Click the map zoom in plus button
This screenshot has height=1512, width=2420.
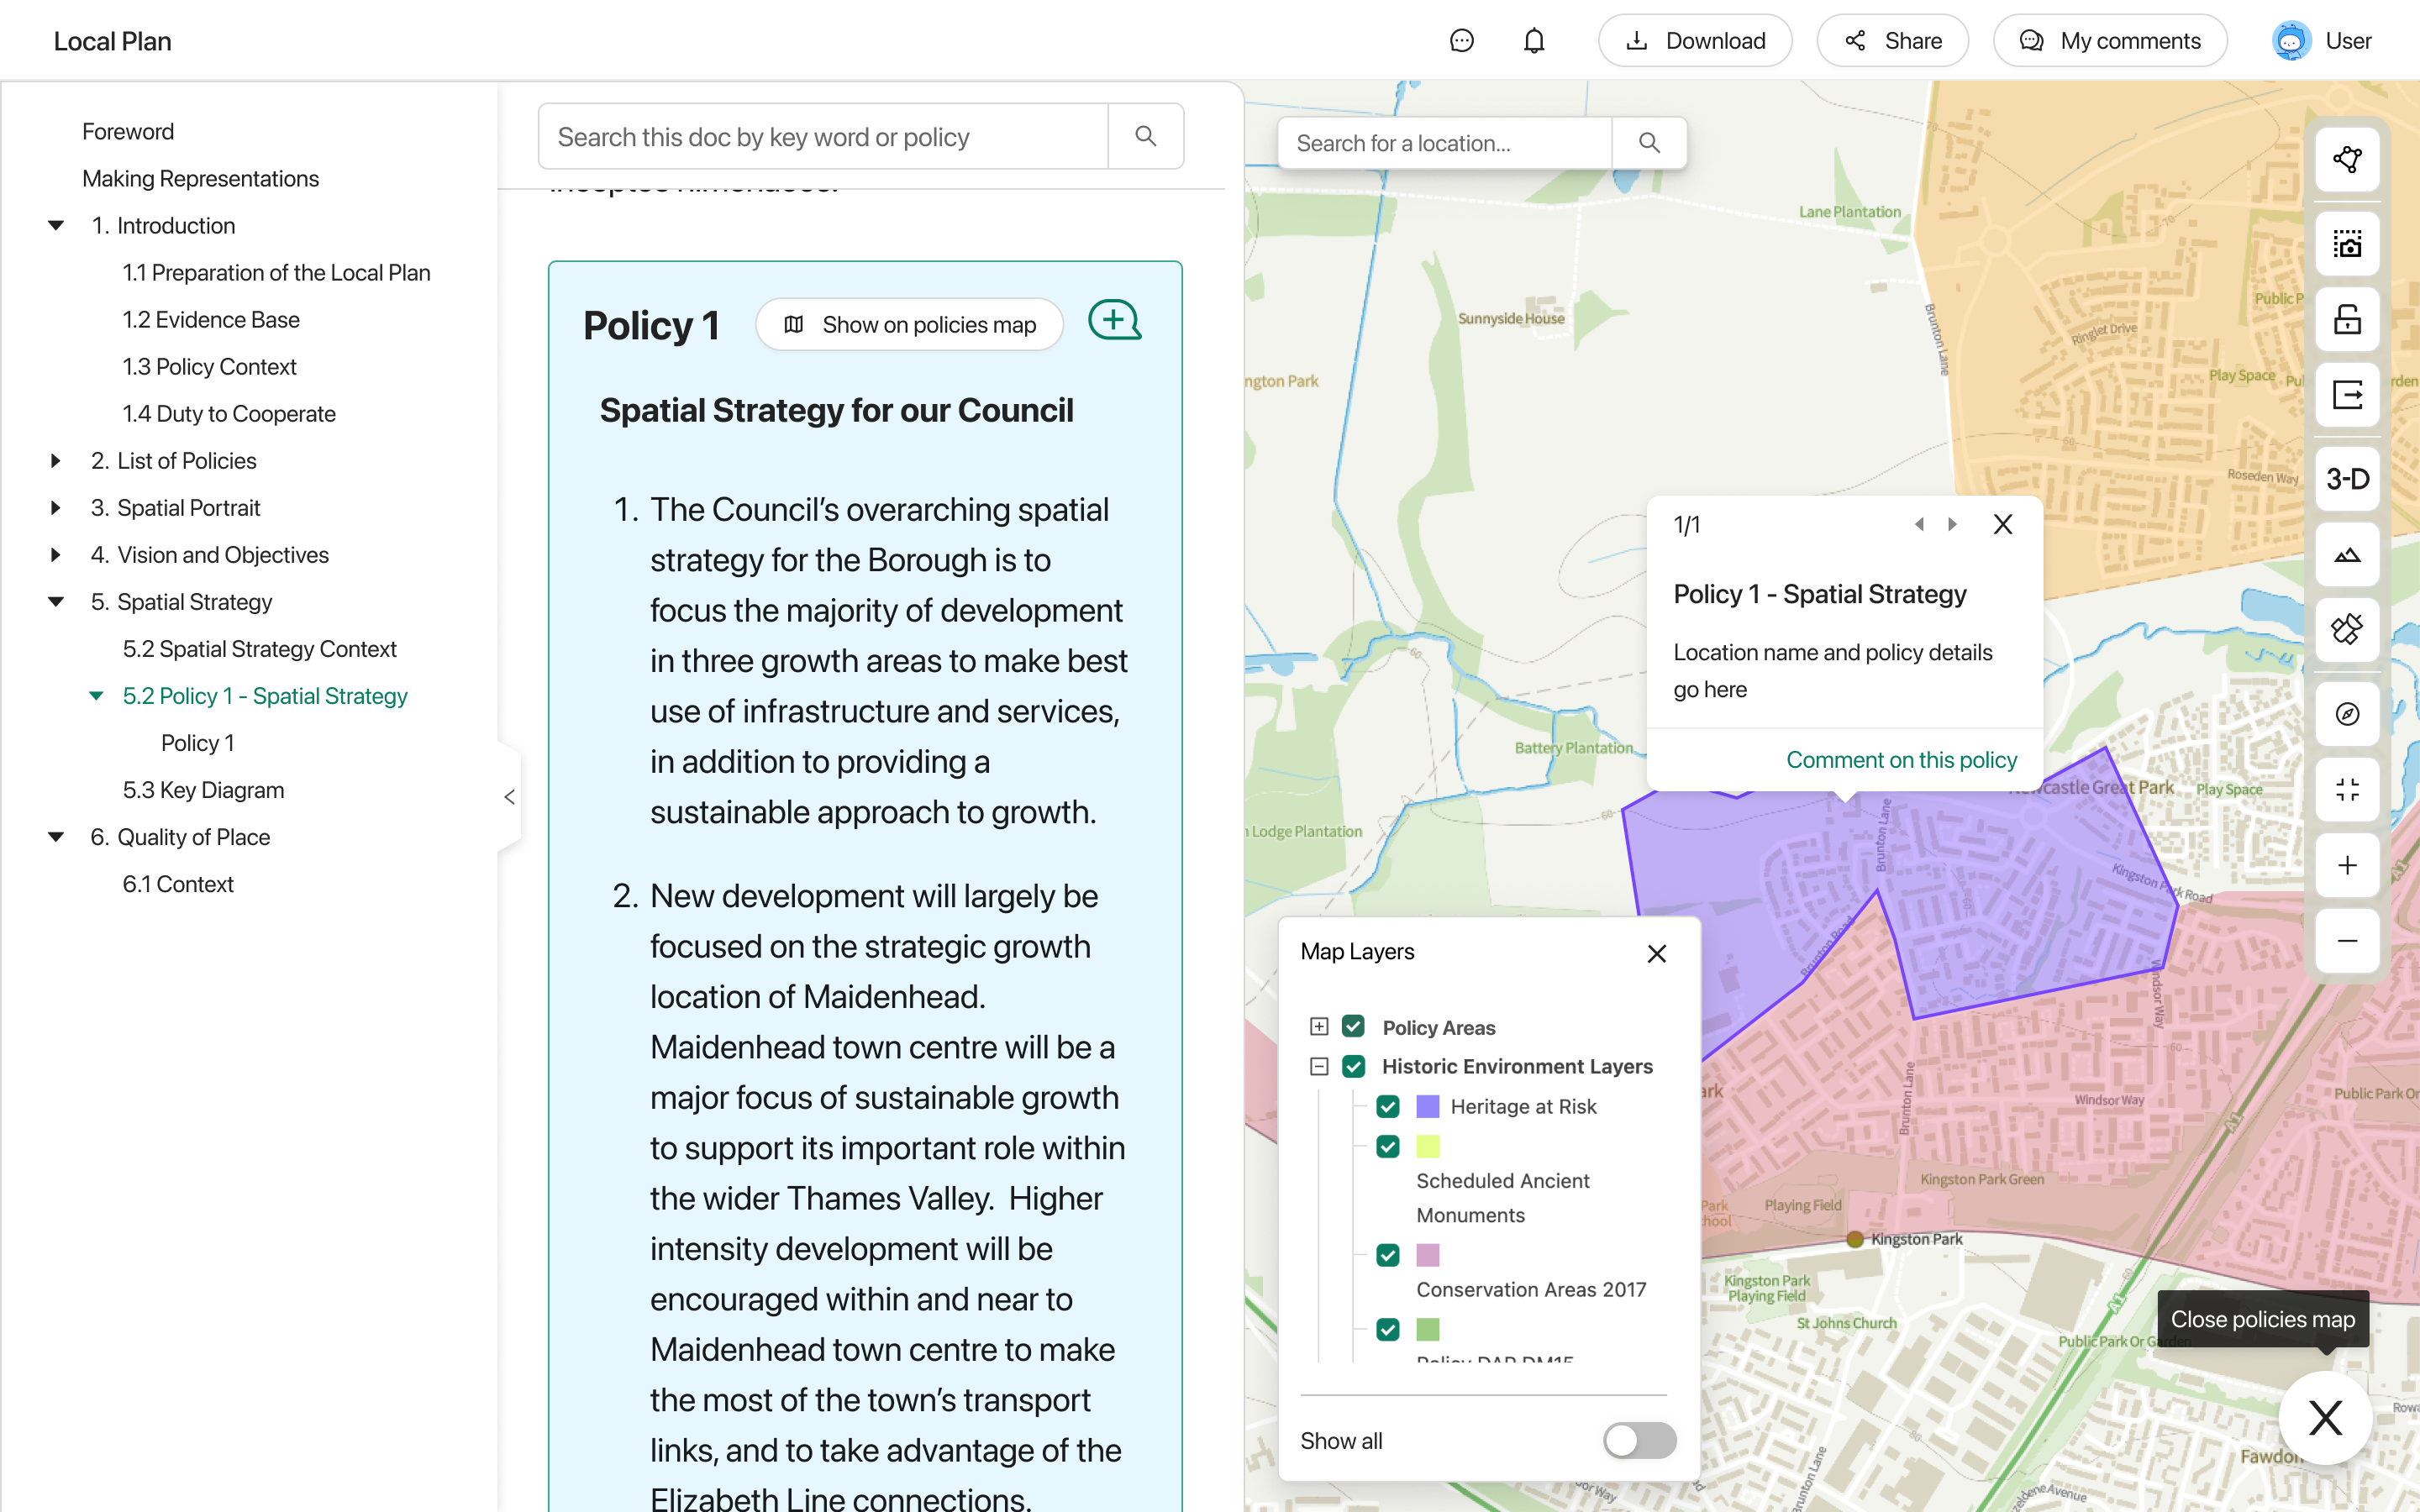pyautogui.click(x=2347, y=865)
